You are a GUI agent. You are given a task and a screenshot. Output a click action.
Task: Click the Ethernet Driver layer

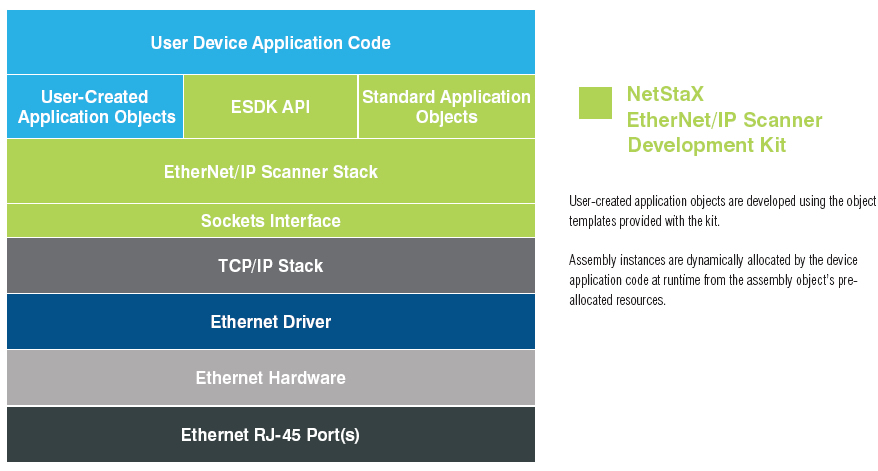pos(270,321)
